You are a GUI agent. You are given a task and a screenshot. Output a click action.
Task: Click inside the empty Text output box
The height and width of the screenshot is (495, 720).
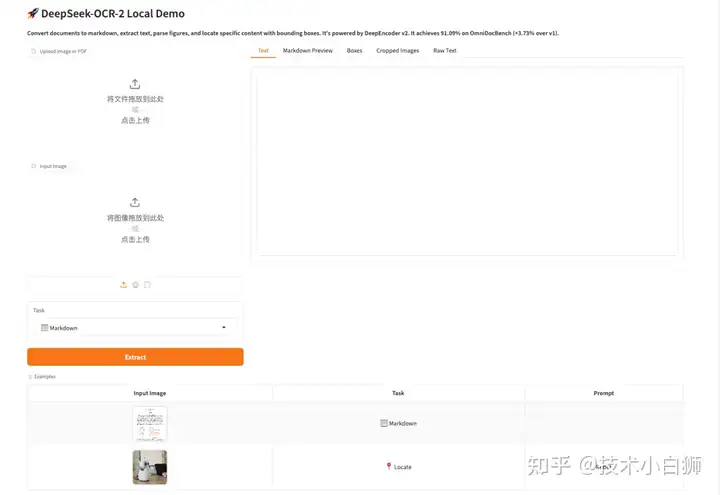[x=467, y=163]
